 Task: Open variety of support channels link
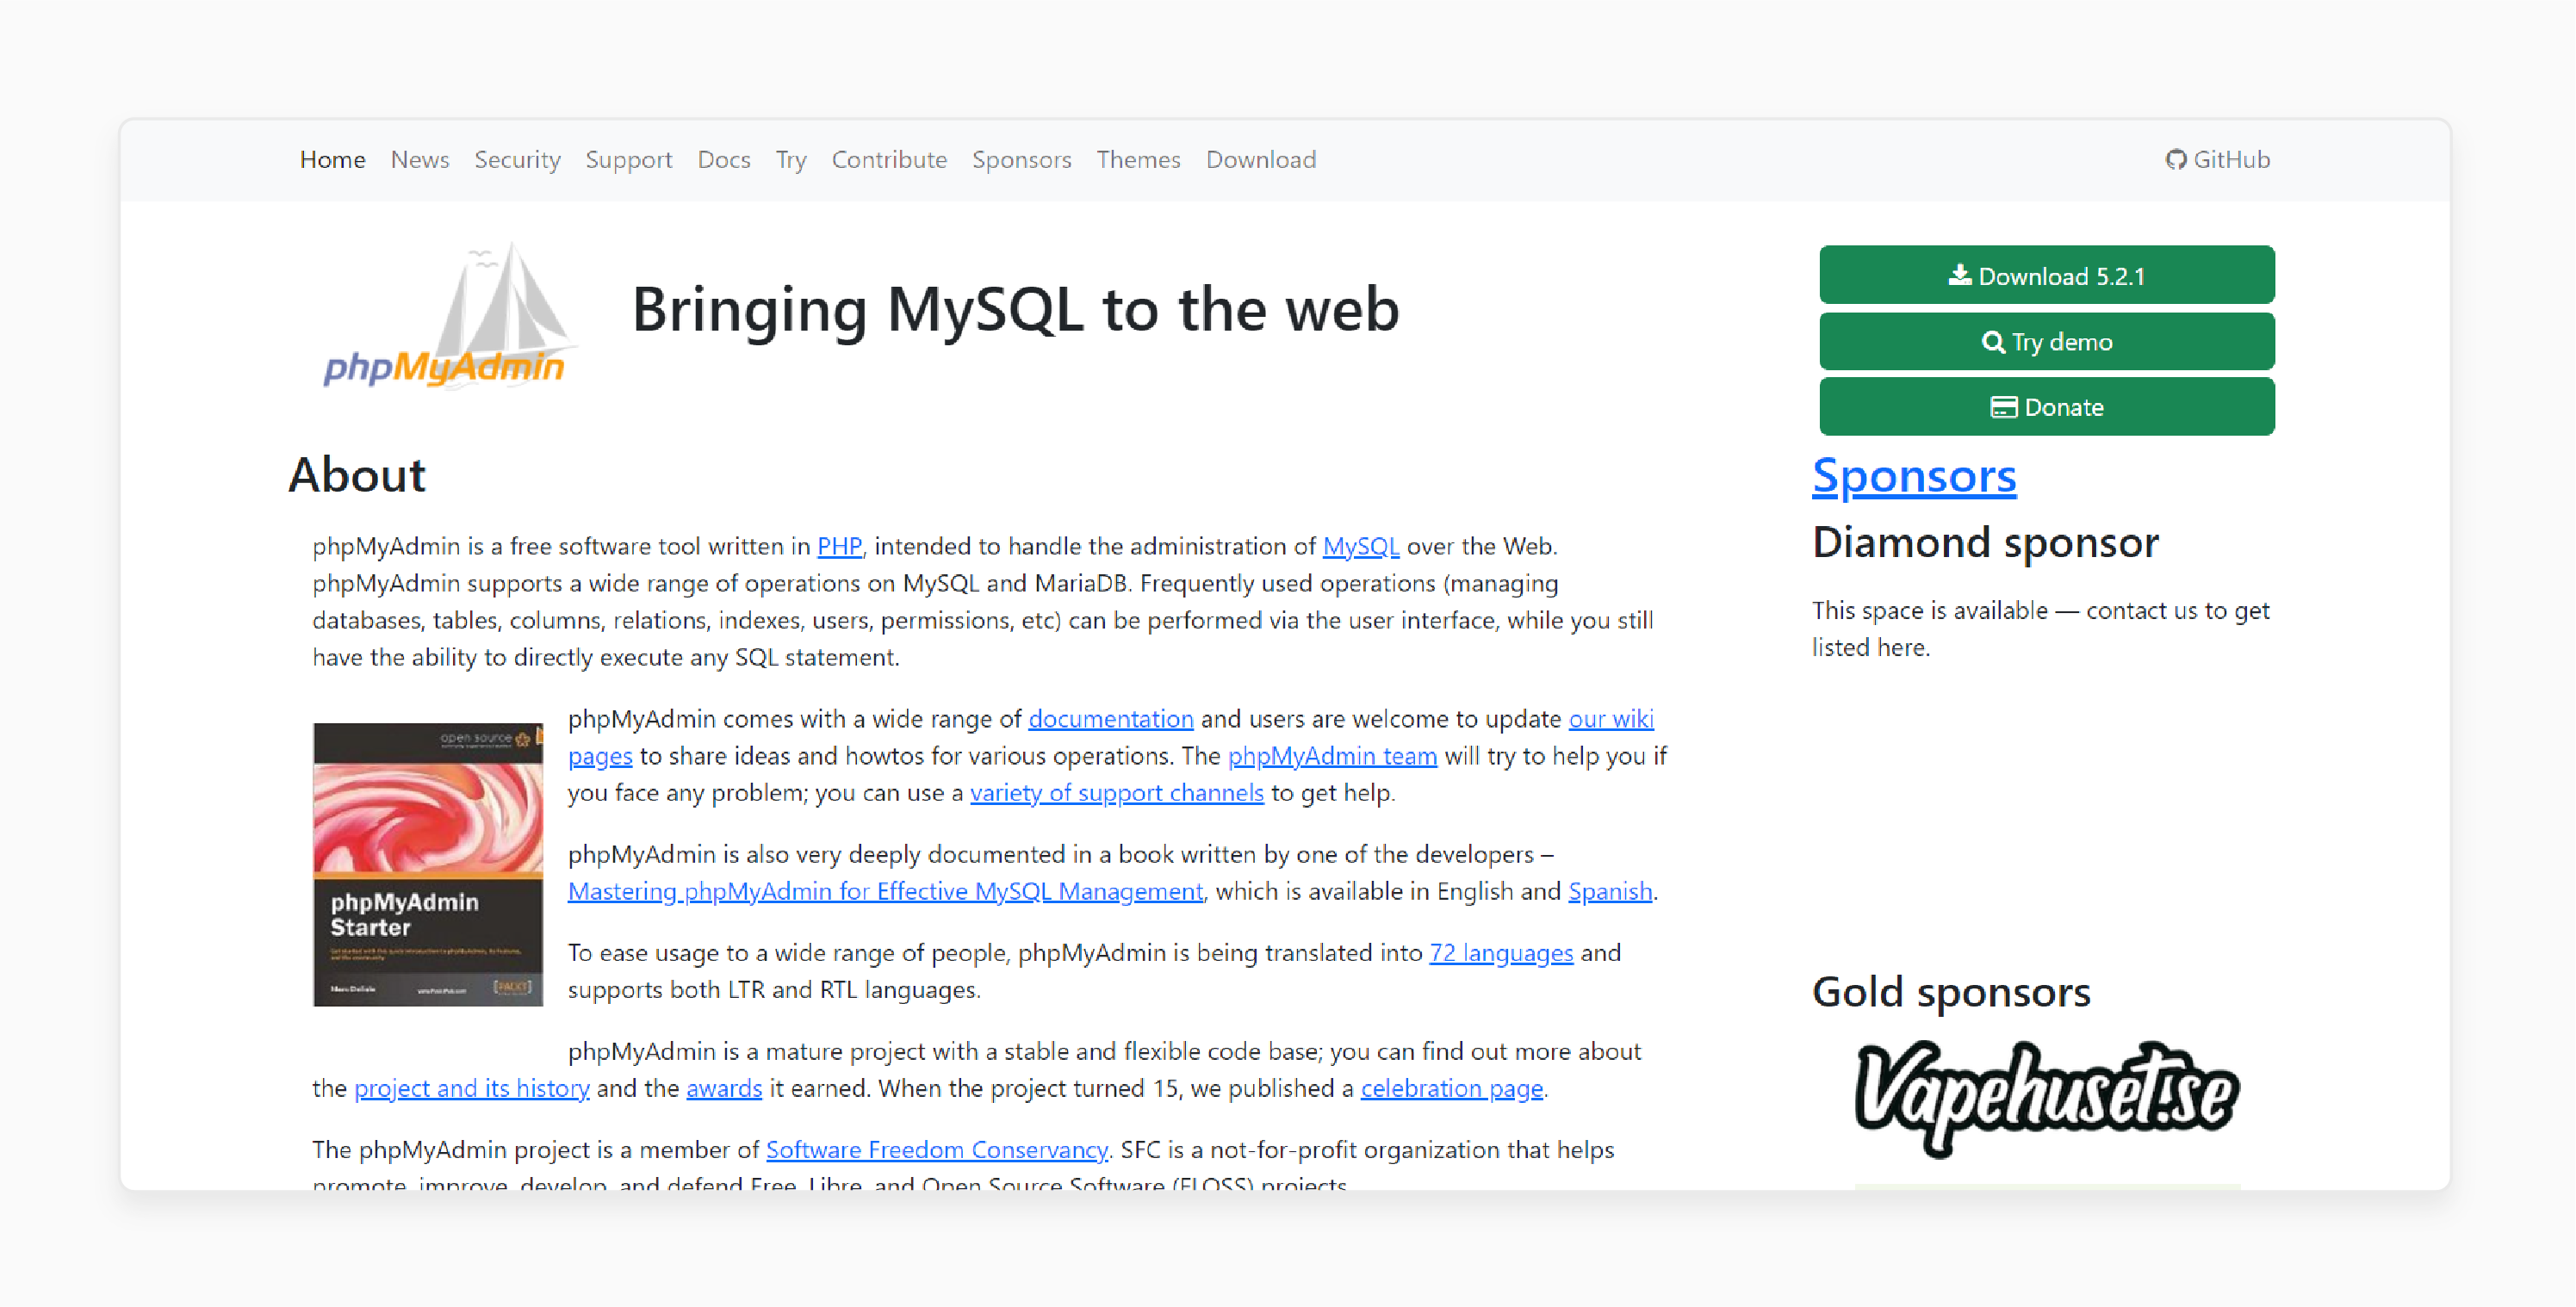pyautogui.click(x=1117, y=793)
